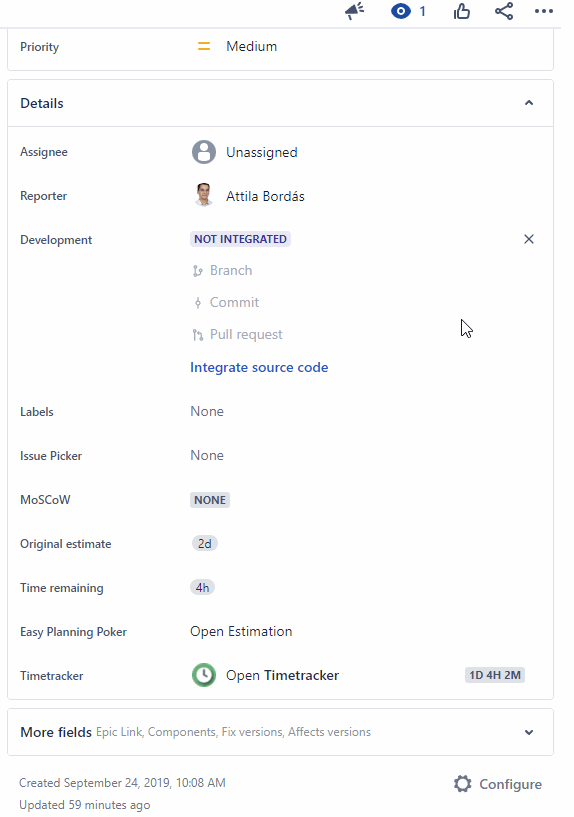574x817 pixels.
Task: Click Attila Bordás reporter avatar
Action: pos(204,195)
